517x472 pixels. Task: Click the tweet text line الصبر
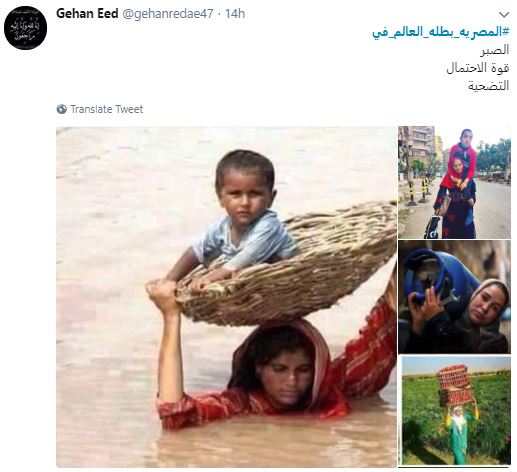pos(495,50)
